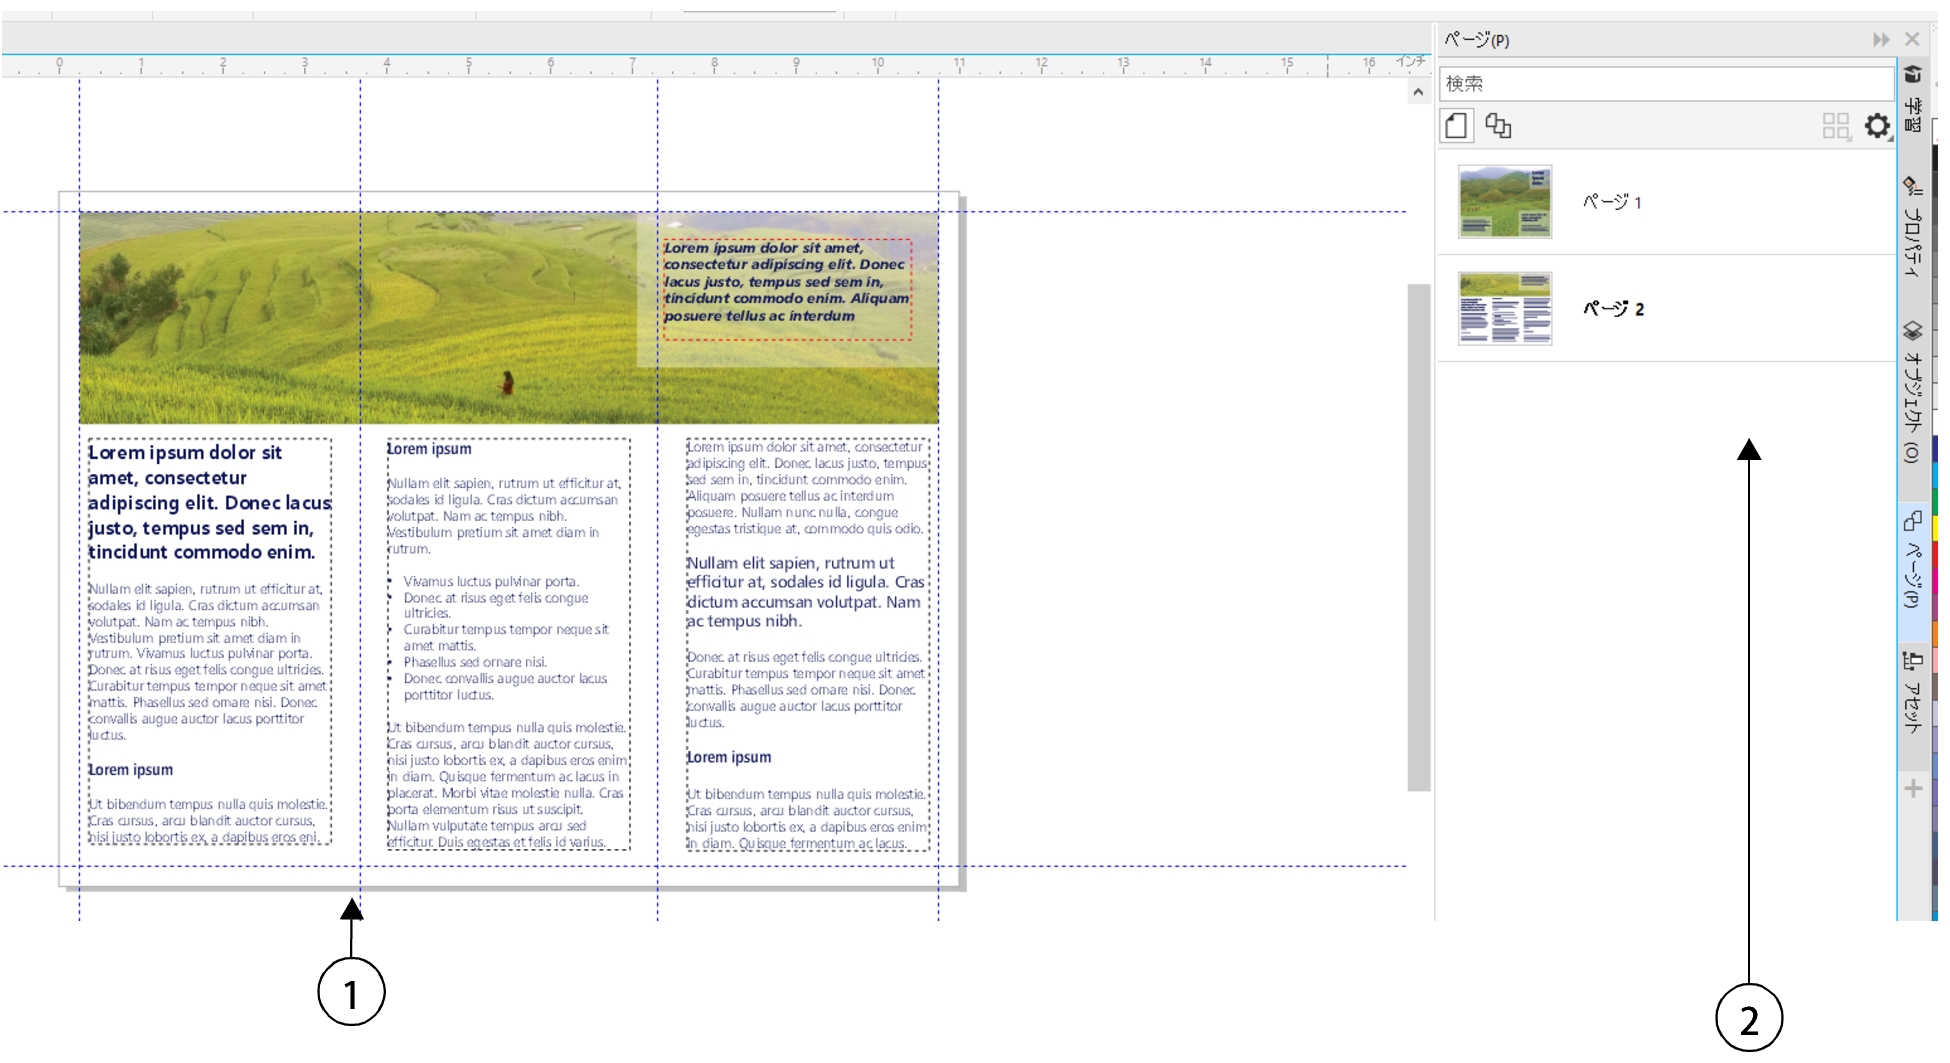Click the overlapping pages icon in the Pages docker

1497,126
